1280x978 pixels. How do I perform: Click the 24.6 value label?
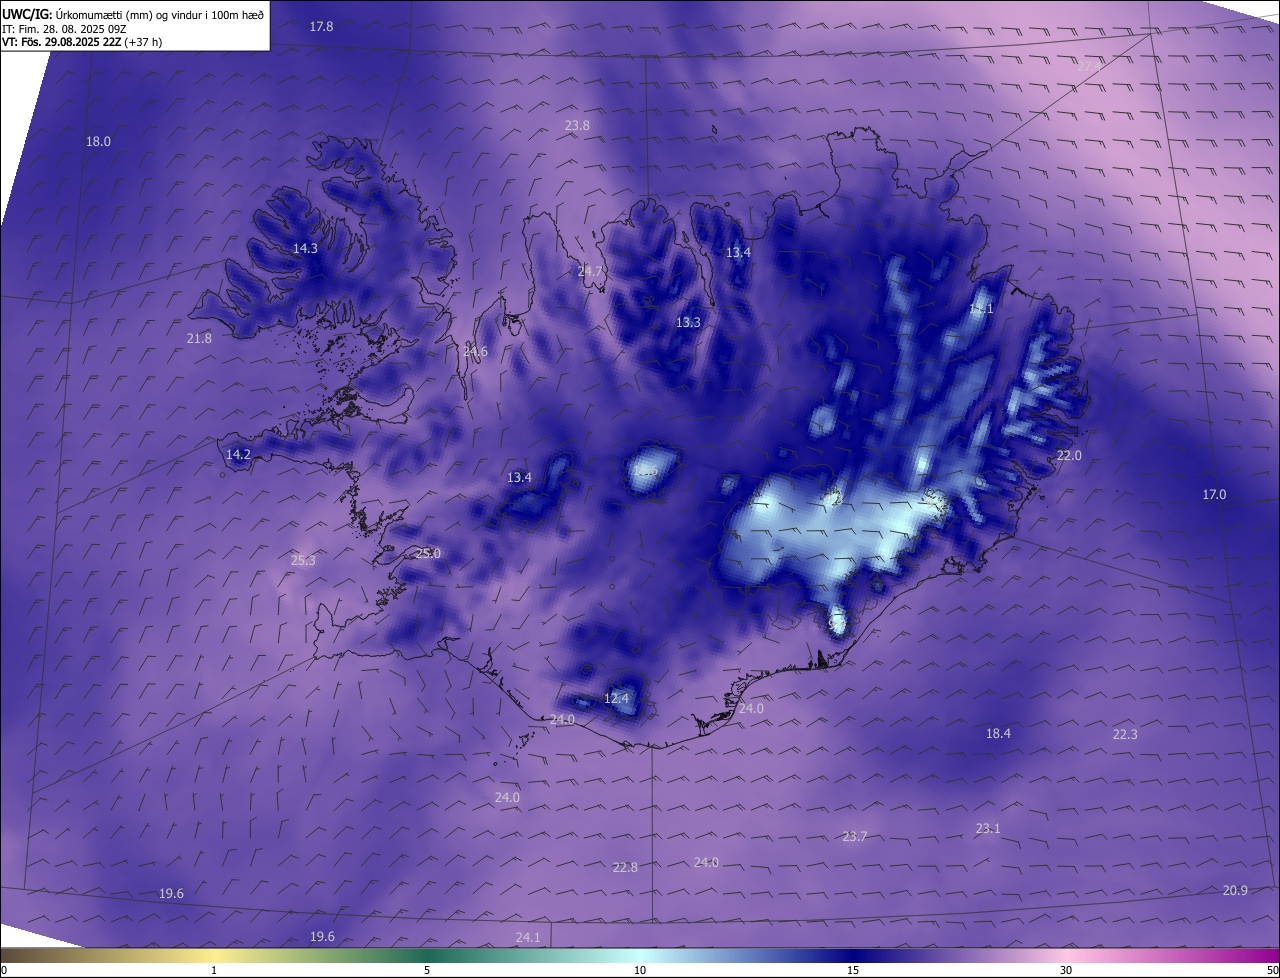475,352
